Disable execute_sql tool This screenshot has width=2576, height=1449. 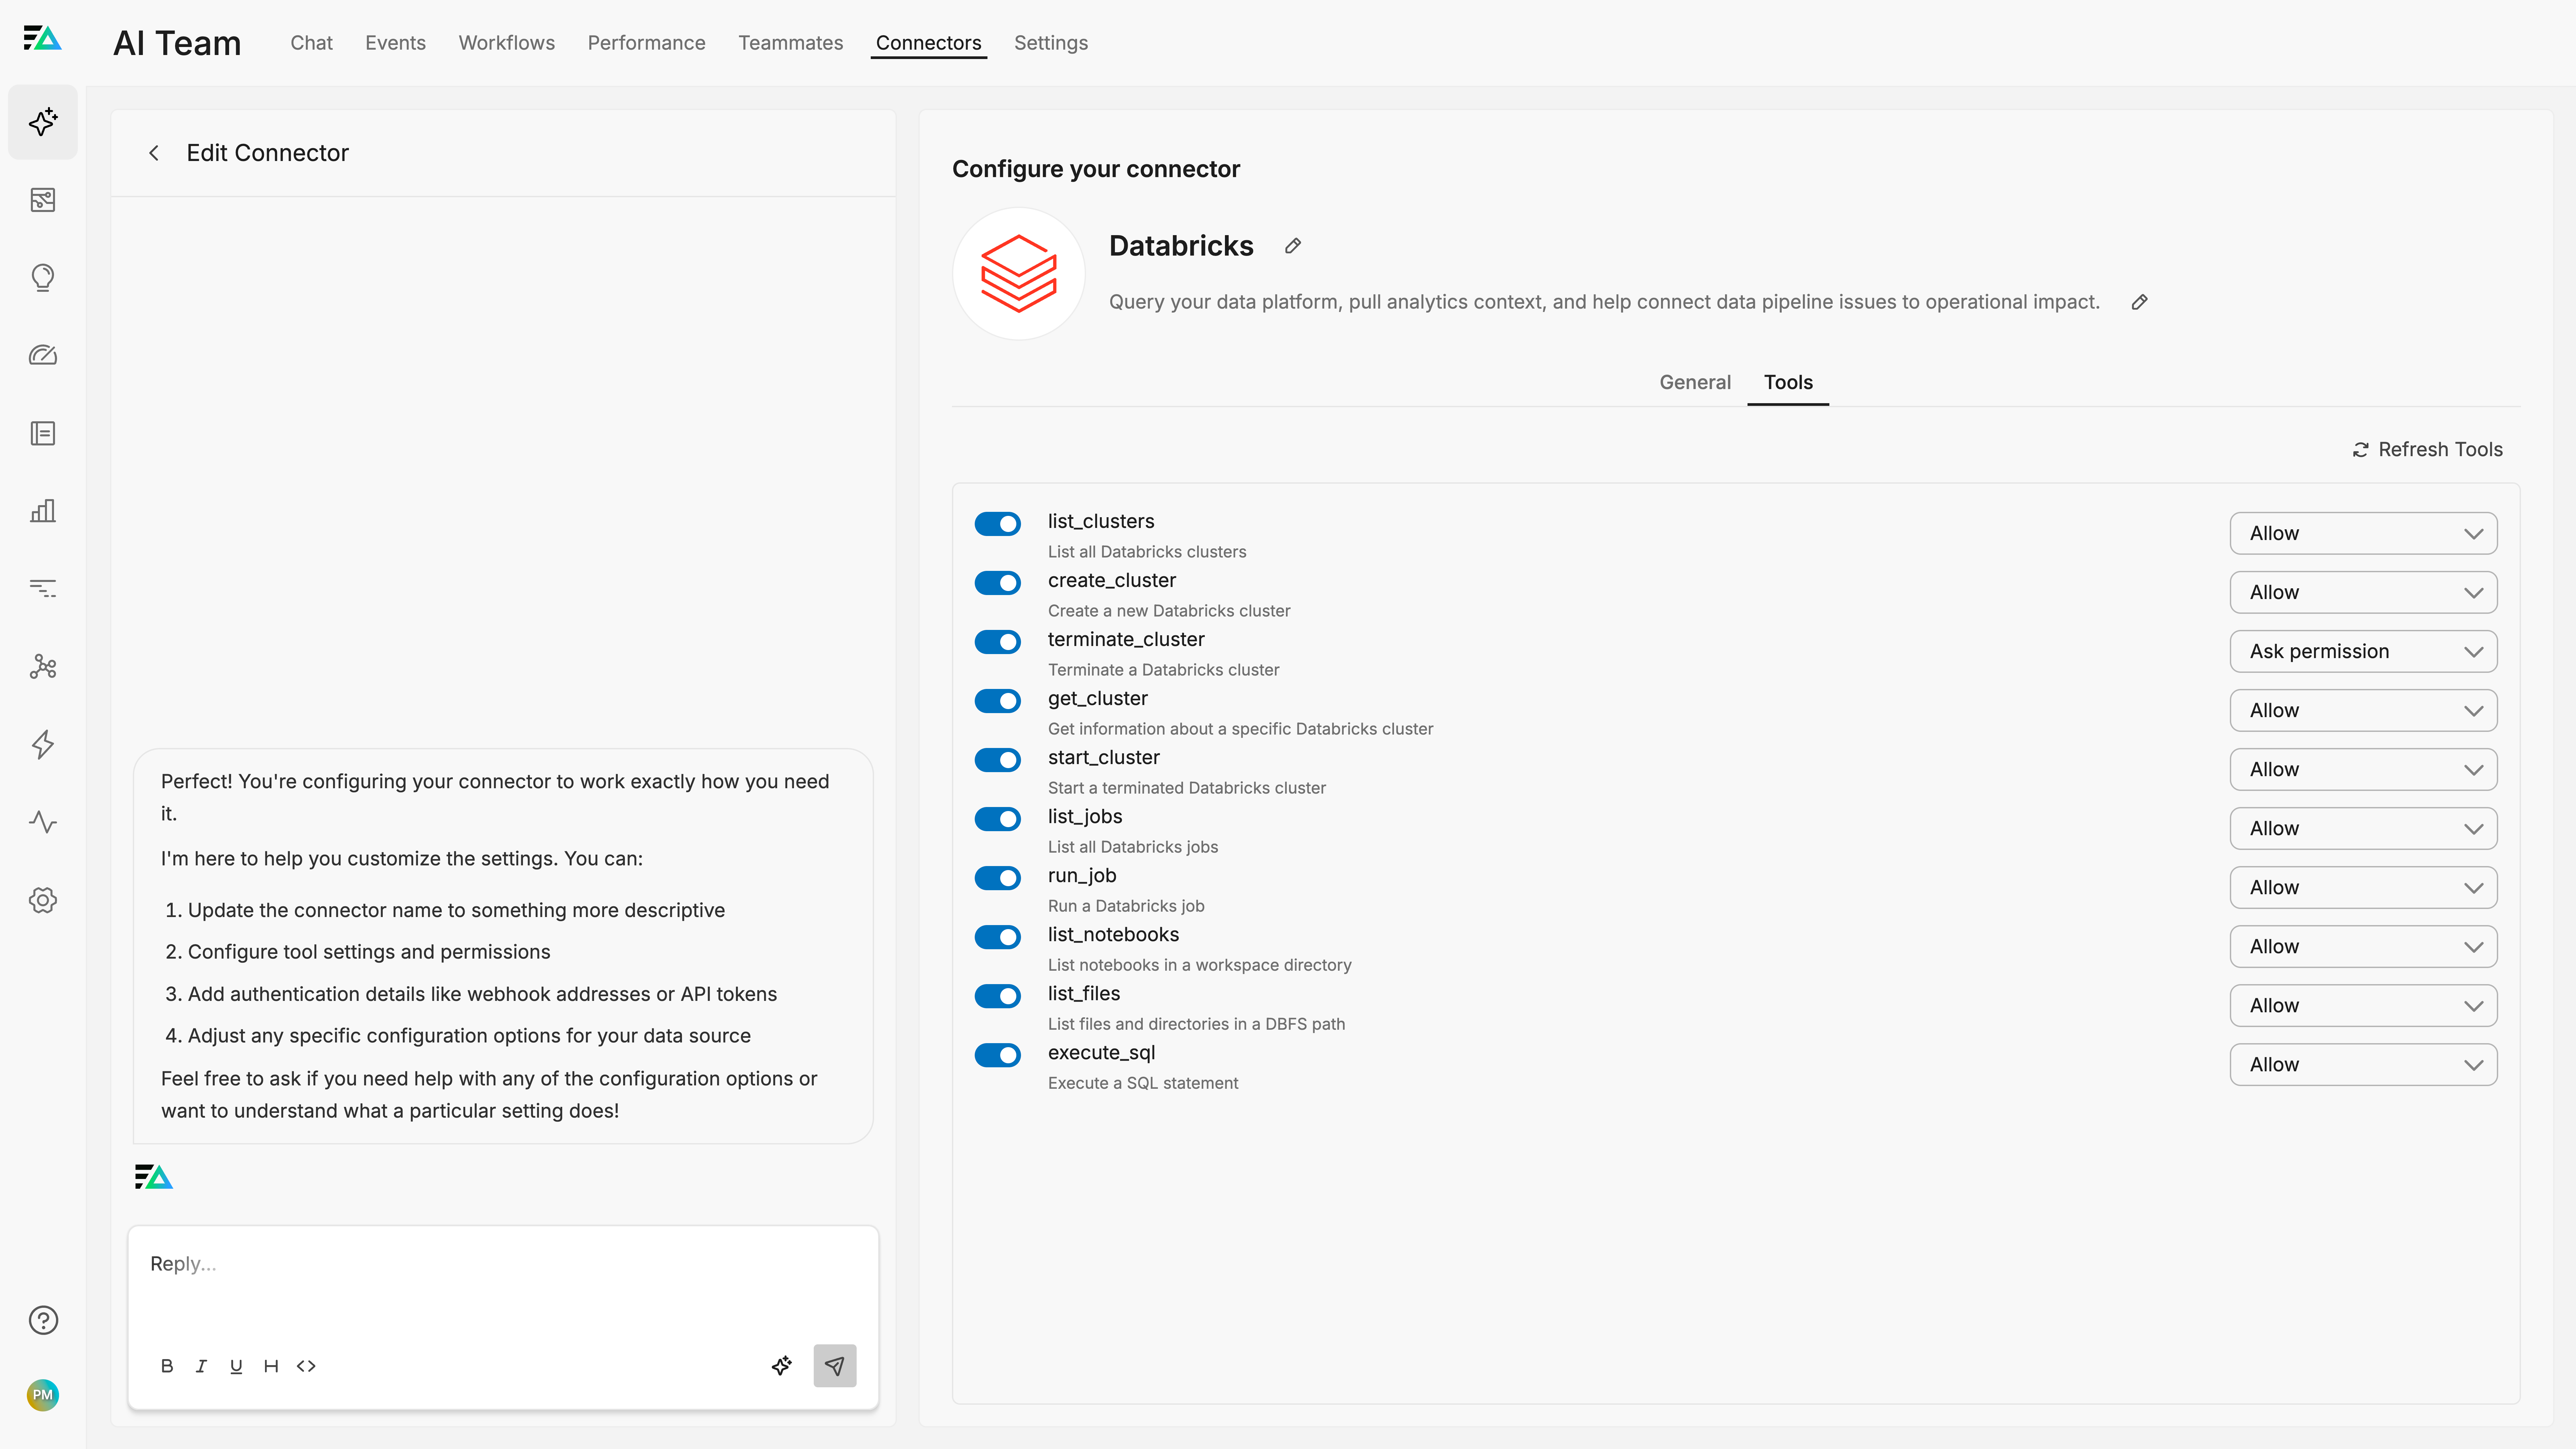[x=998, y=1055]
